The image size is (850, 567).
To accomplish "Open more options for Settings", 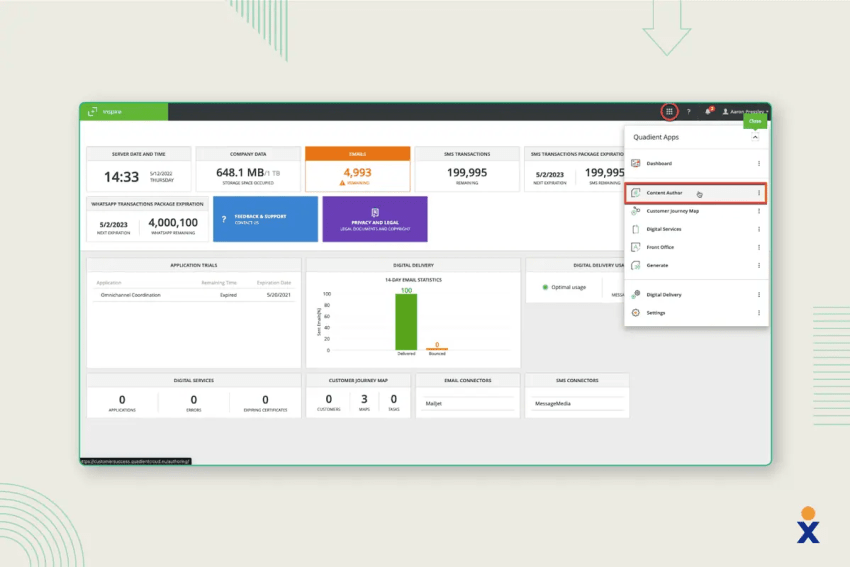I will tap(759, 313).
